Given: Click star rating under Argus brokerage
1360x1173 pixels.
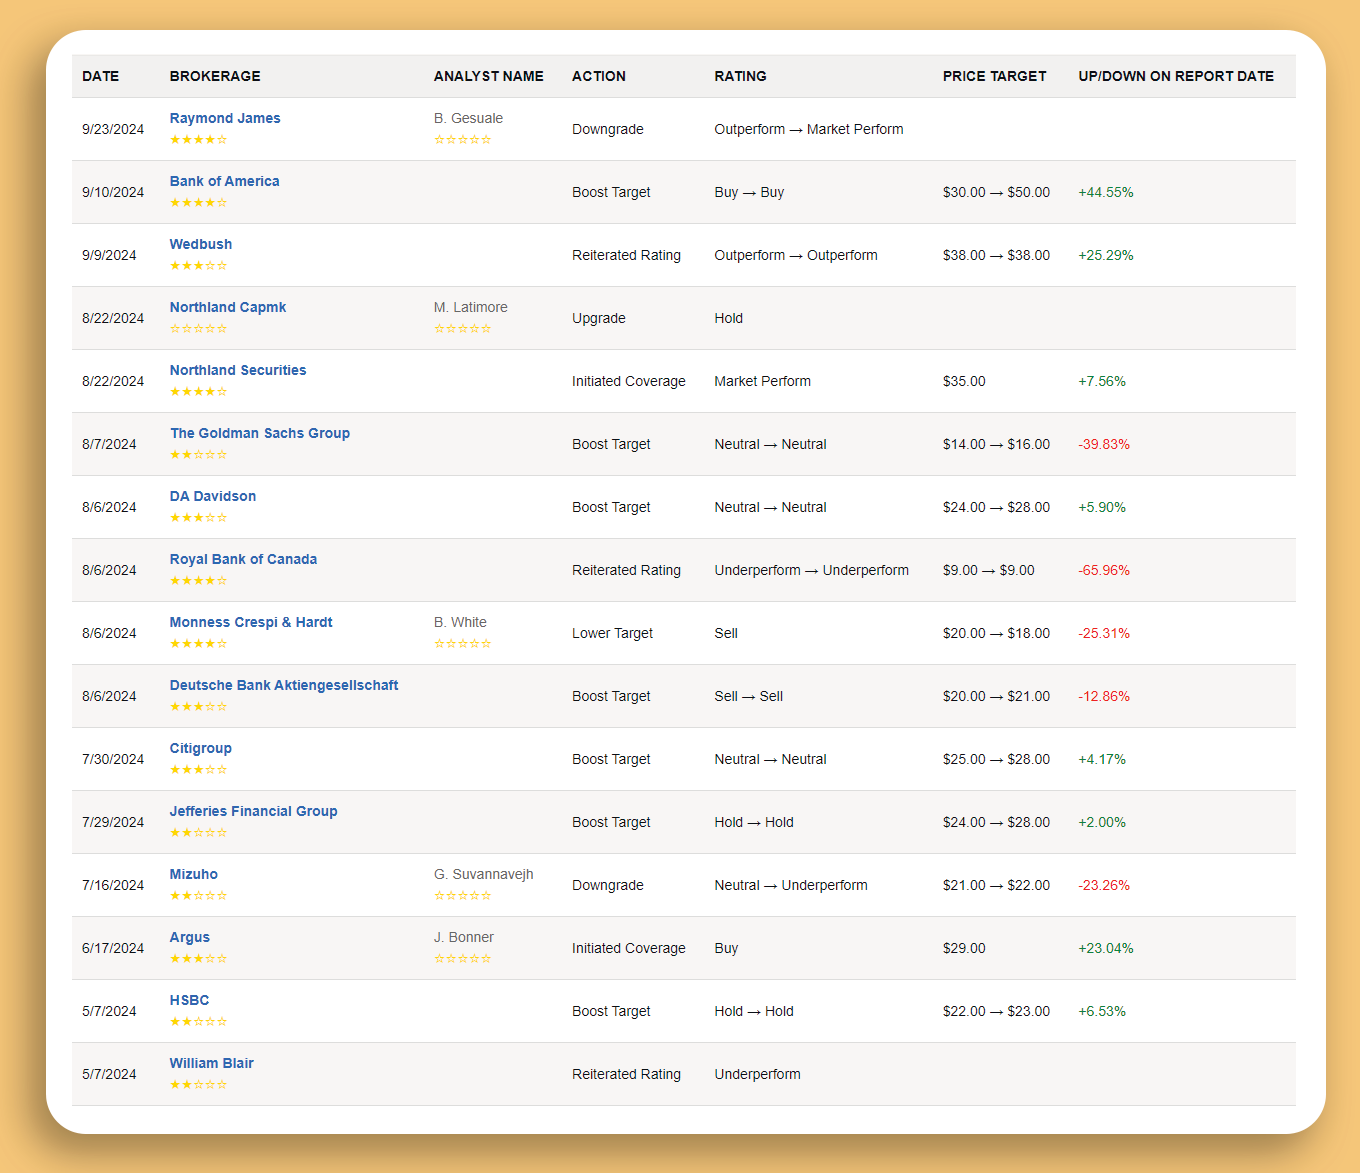Looking at the screenshot, I should click(199, 959).
